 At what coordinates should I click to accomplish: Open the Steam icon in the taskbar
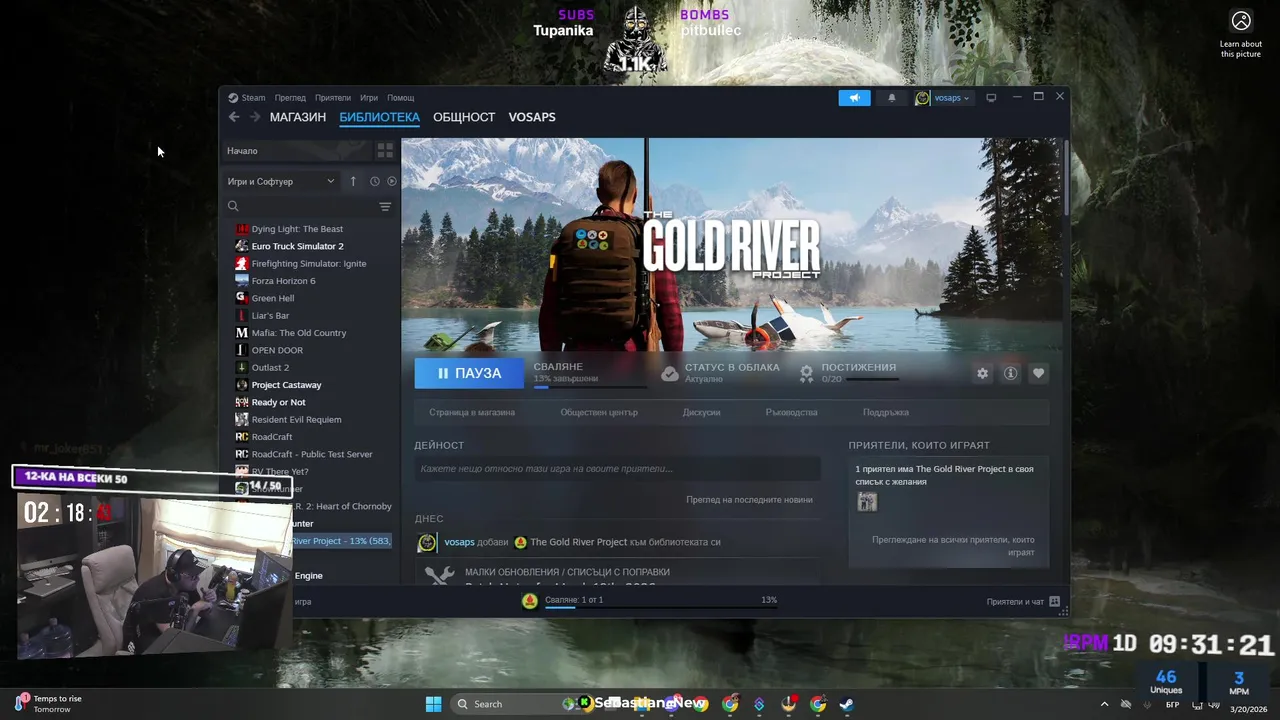pyautogui.click(x=846, y=704)
